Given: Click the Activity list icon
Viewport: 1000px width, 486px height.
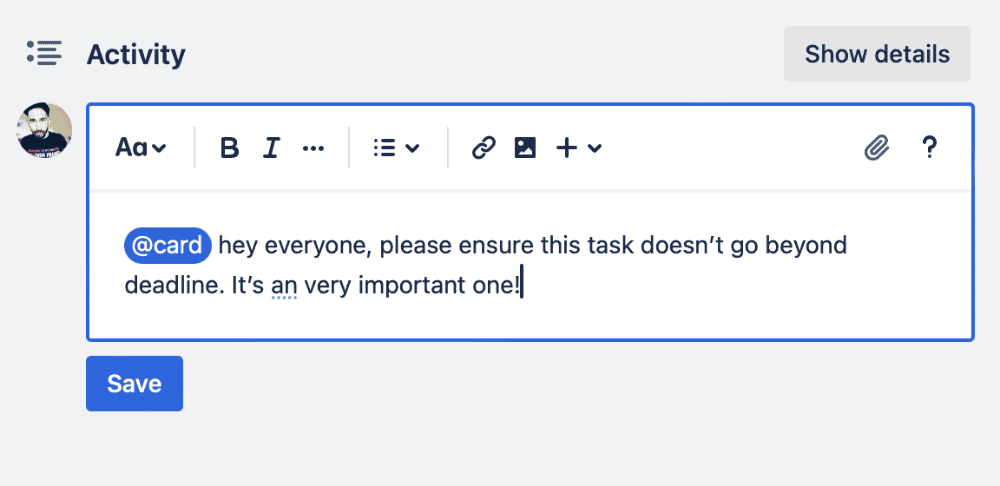Looking at the screenshot, I should pyautogui.click(x=45, y=53).
